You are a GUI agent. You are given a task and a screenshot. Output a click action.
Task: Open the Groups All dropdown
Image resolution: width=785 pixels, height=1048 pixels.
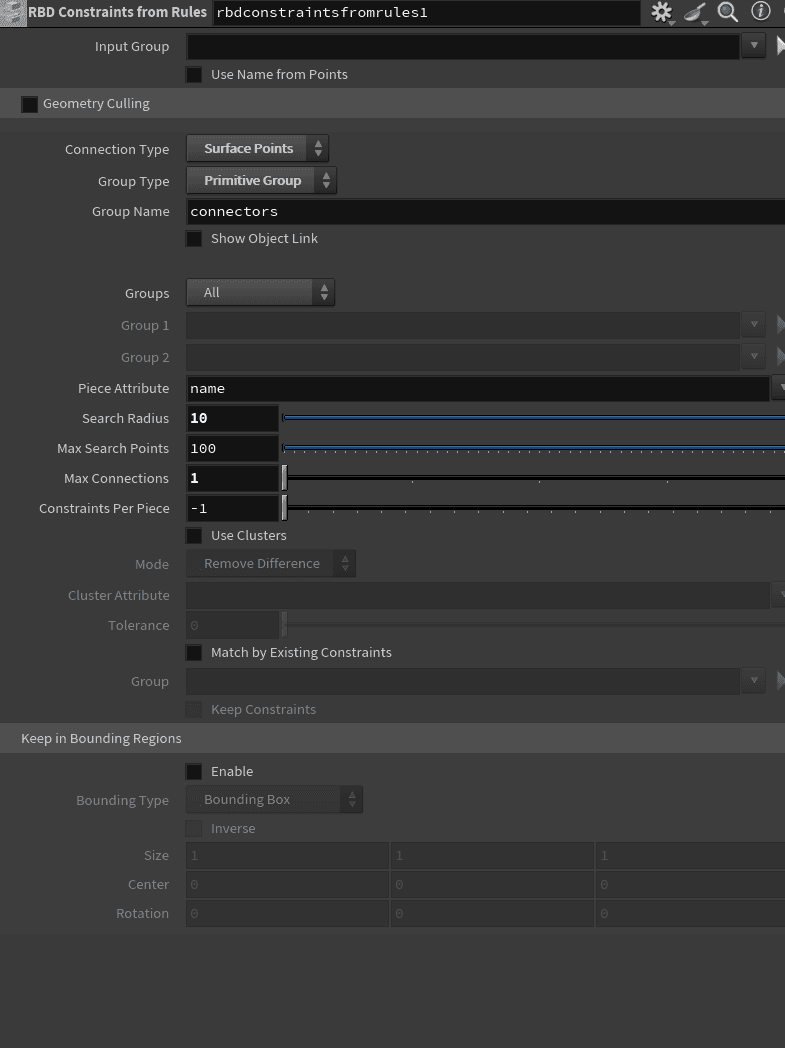[x=261, y=292]
